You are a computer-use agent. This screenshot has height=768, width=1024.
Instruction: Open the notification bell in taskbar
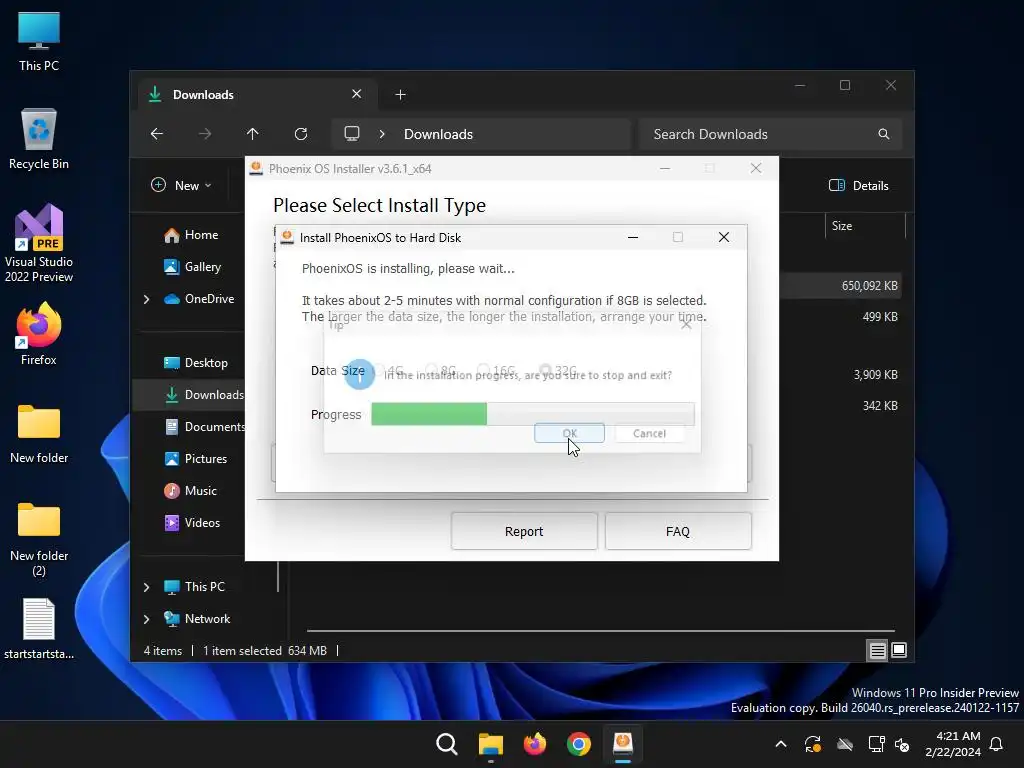[x=997, y=744]
